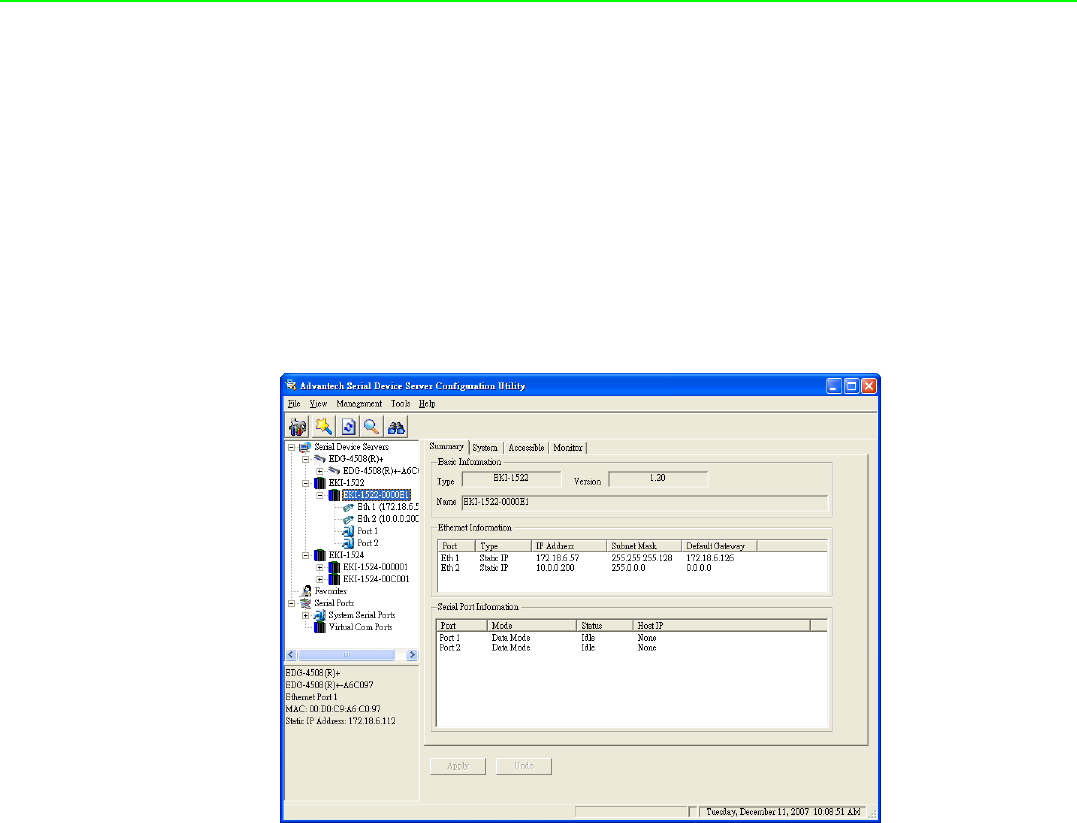Open the Tools menu

pos(400,404)
